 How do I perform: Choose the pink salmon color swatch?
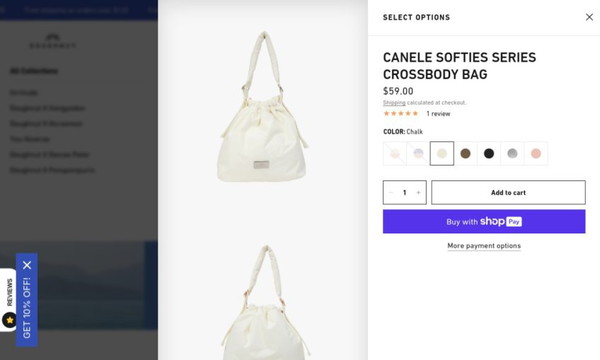pos(536,153)
